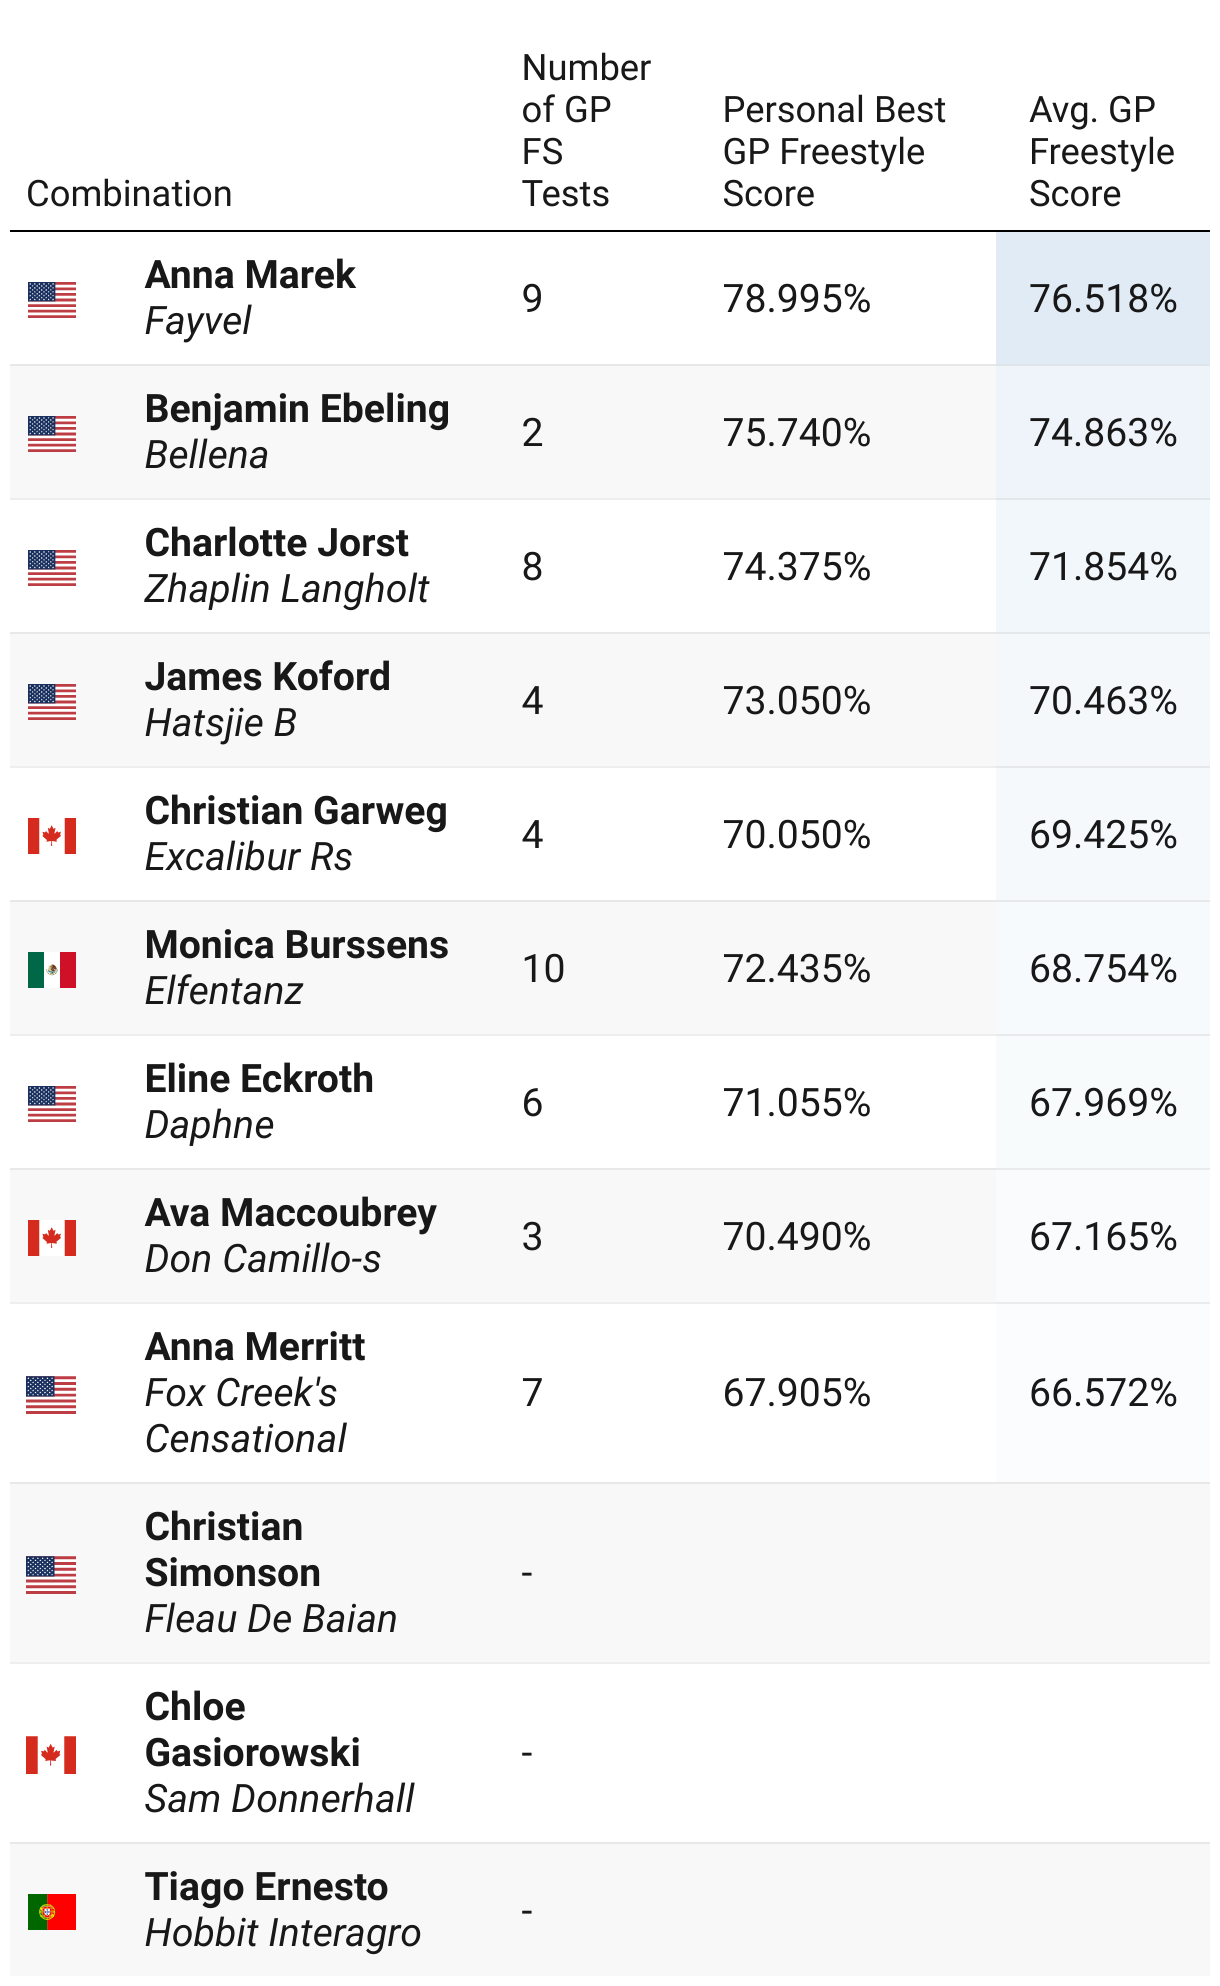Click horse name Hobbit Interagro
1220x1986 pixels.
pyautogui.click(x=282, y=1933)
